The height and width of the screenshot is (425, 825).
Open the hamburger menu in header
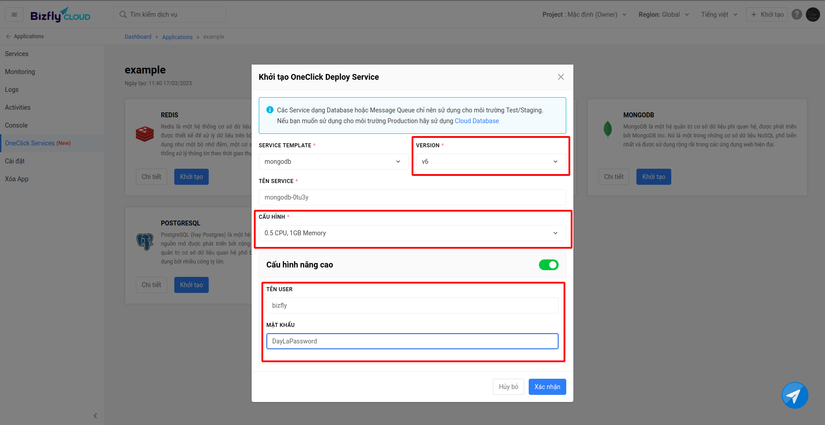(x=14, y=15)
